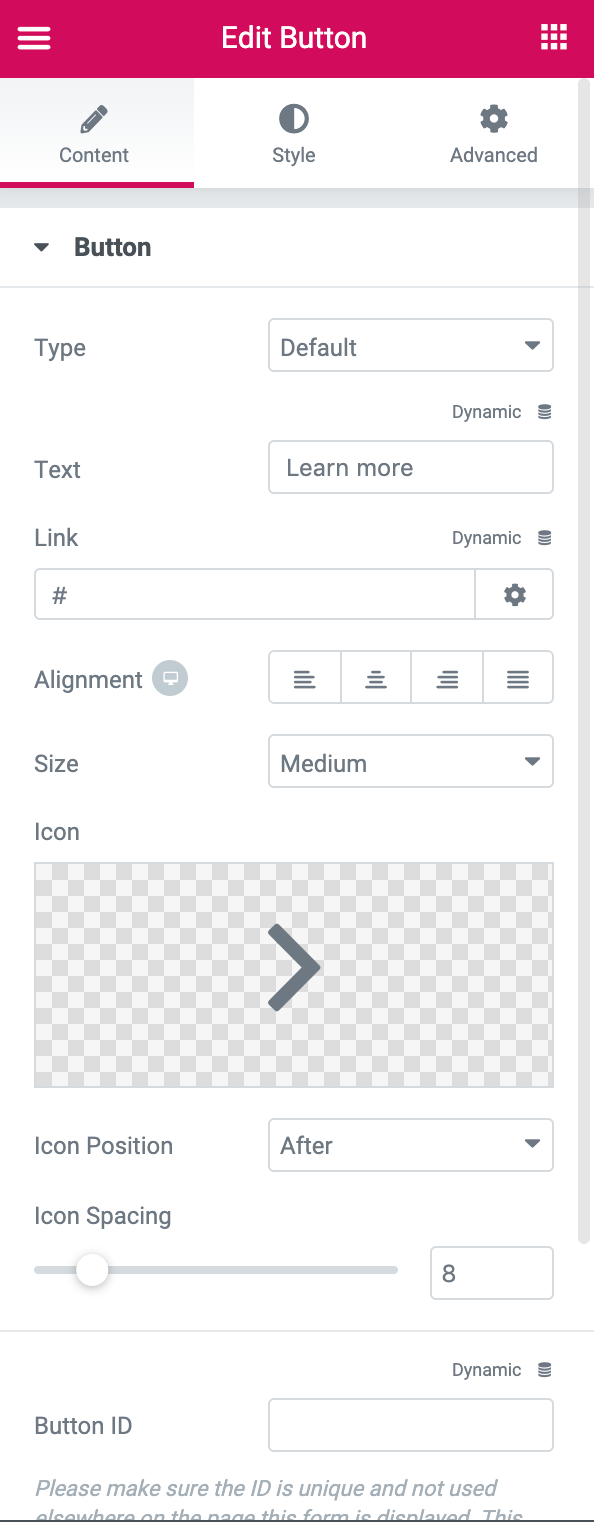Screen dimensions: 594x1522
Task: Open the Size dropdown set to Medium
Action: click(410, 761)
